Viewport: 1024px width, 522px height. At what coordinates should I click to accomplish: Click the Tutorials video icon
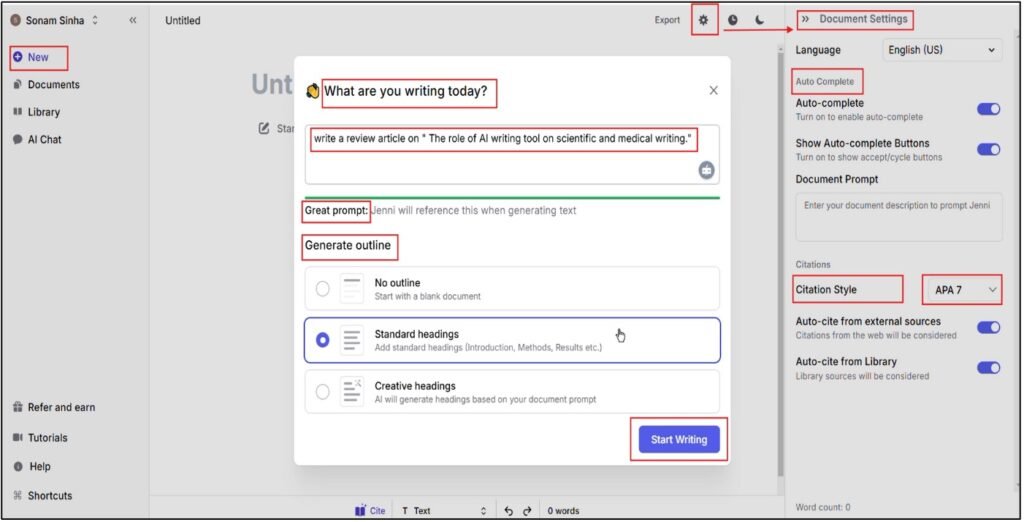click(18, 437)
